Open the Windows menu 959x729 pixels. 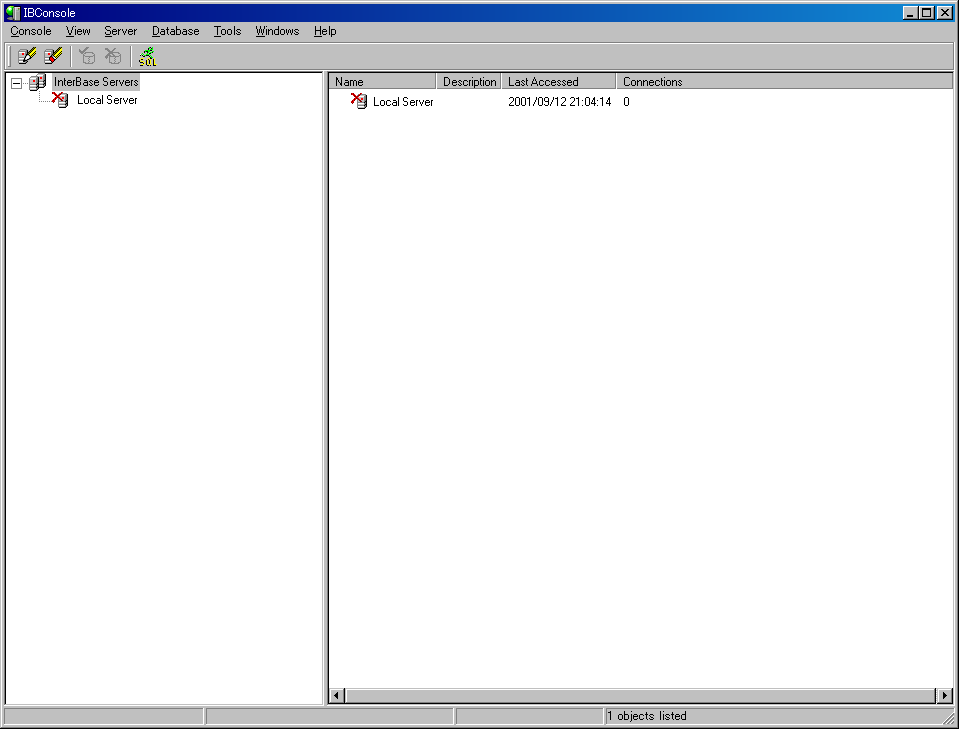277,31
